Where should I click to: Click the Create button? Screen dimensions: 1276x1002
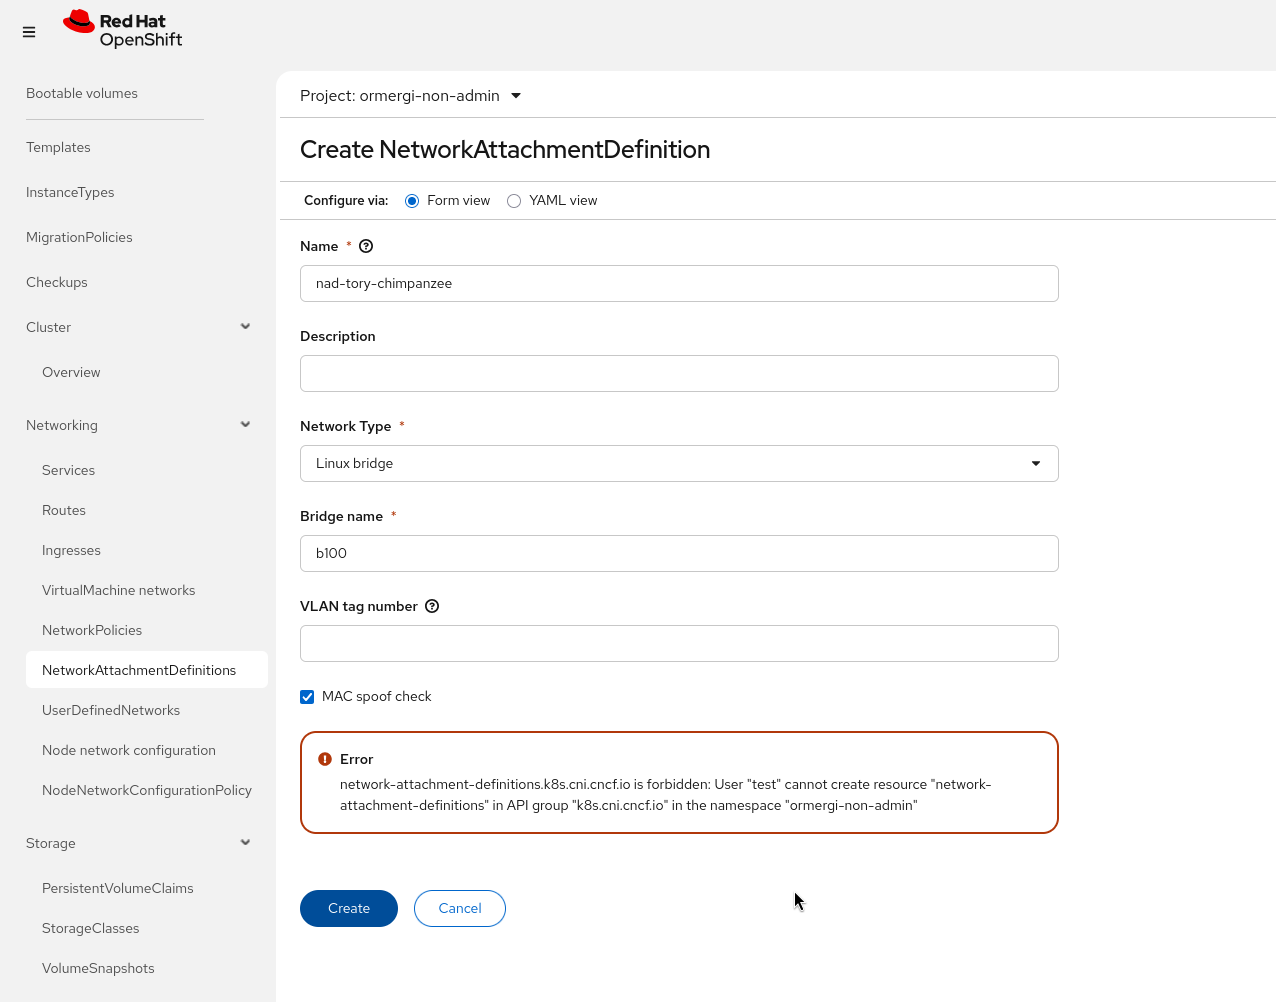click(349, 908)
